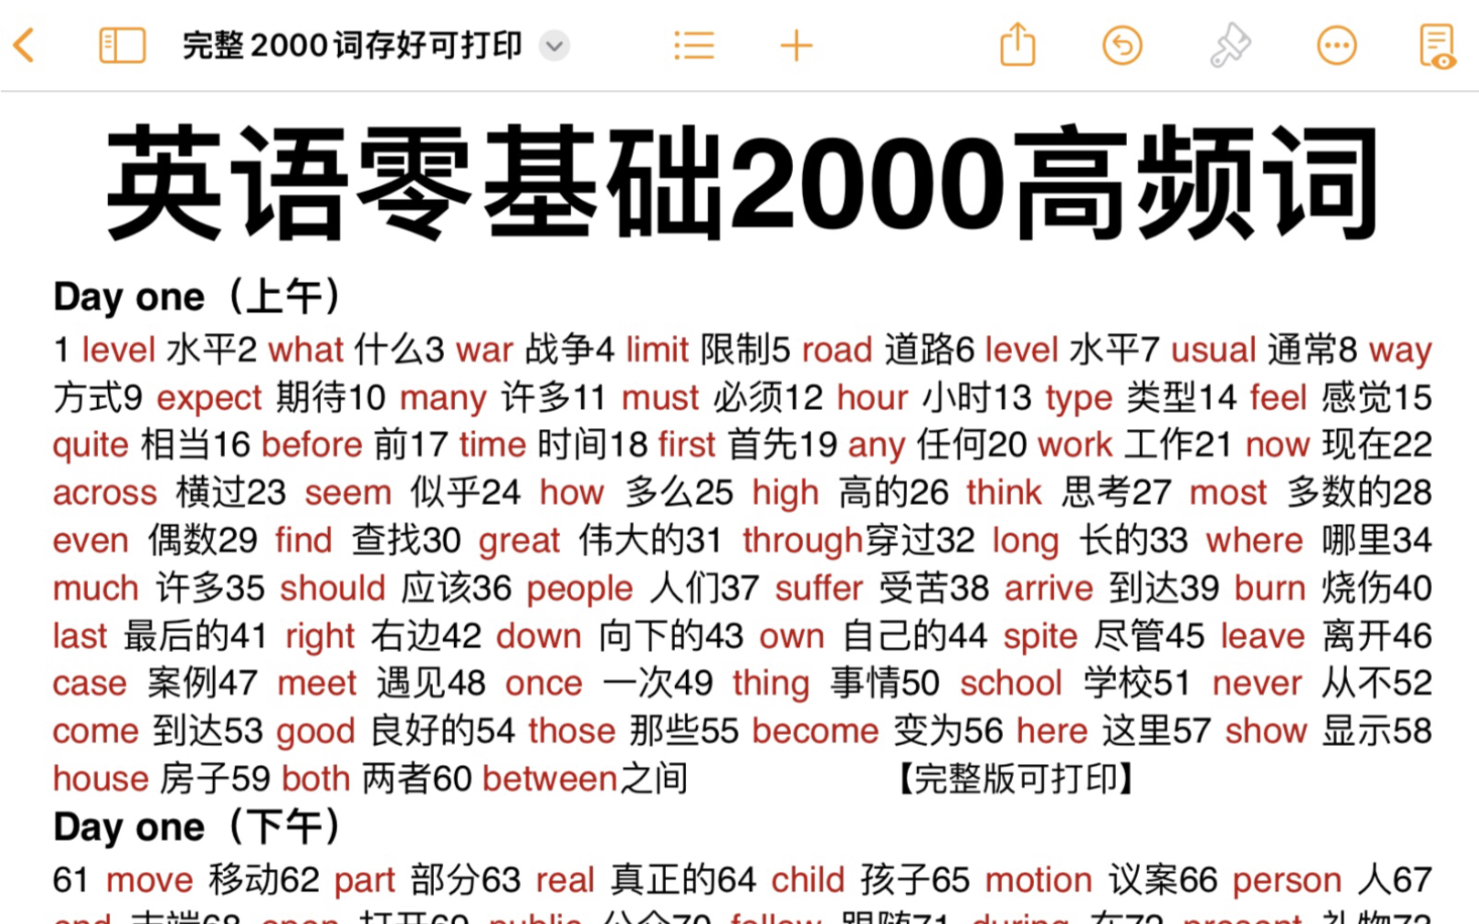Image resolution: width=1479 pixels, height=924 pixels.
Task: Click the red word show
Action: (x=1266, y=731)
